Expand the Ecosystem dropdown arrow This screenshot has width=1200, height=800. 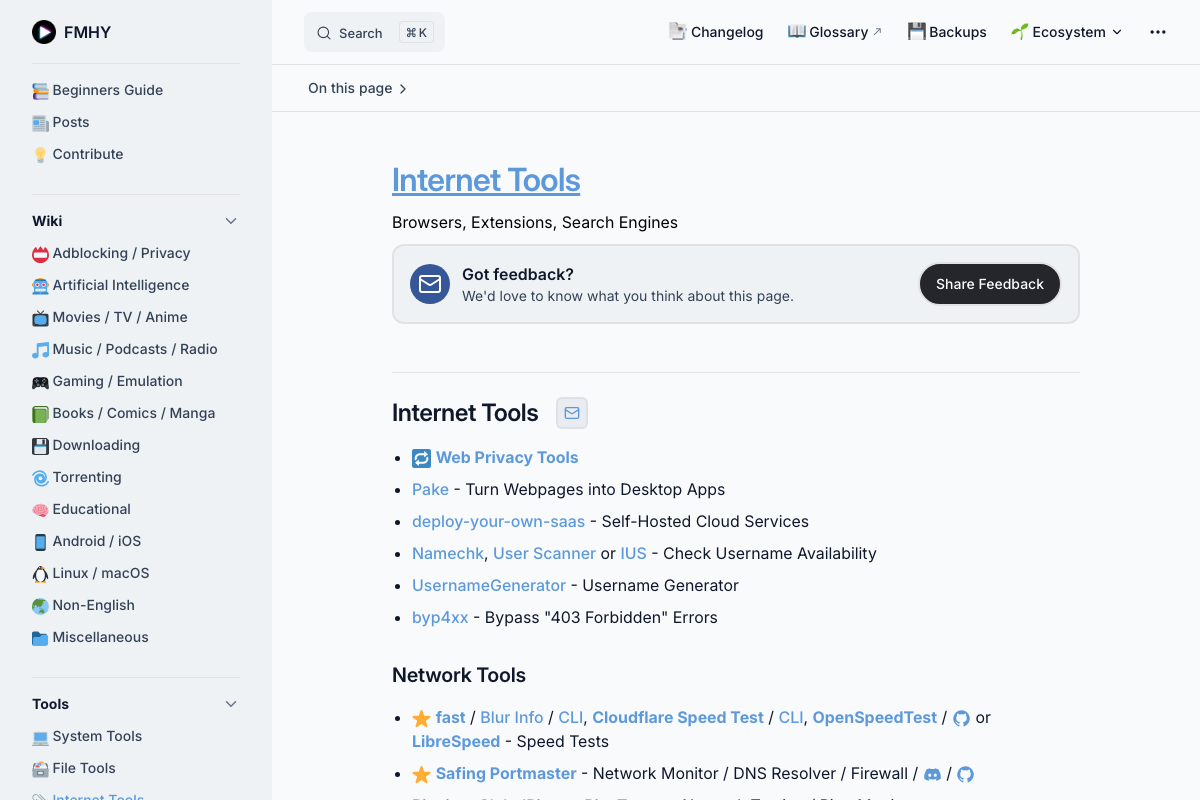pos(1117,32)
